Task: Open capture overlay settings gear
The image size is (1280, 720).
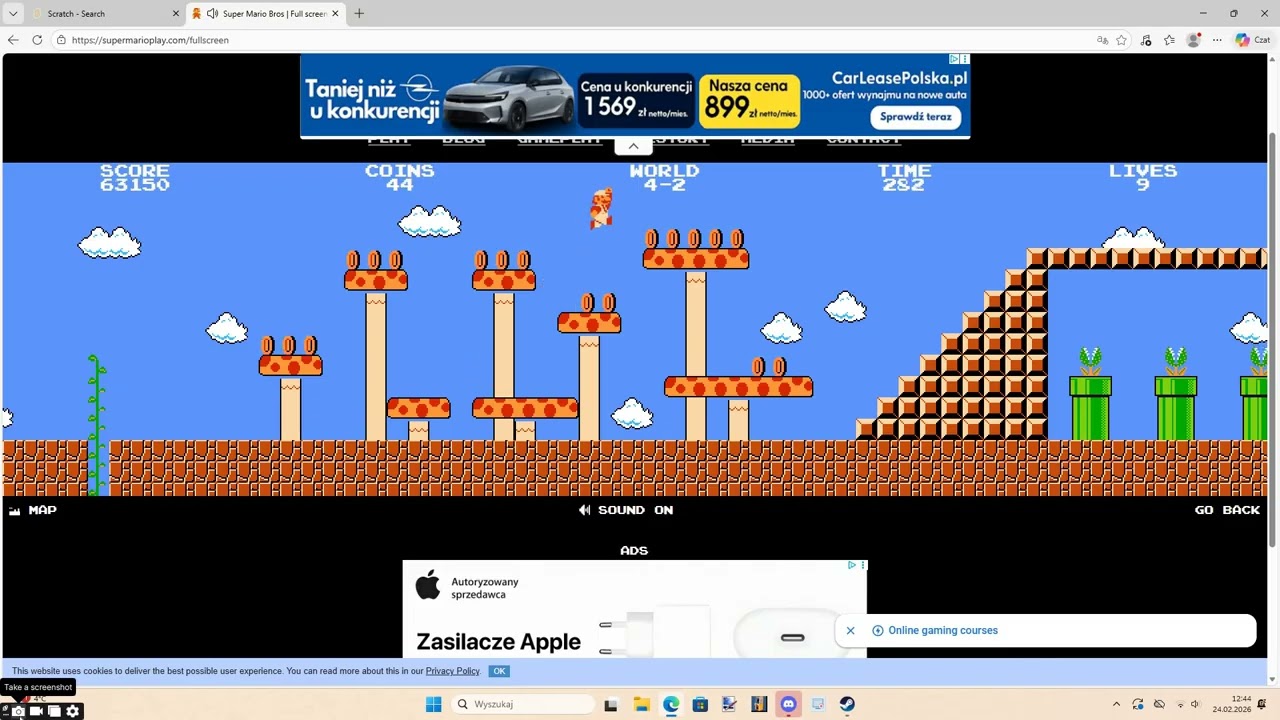Action: coord(72,711)
